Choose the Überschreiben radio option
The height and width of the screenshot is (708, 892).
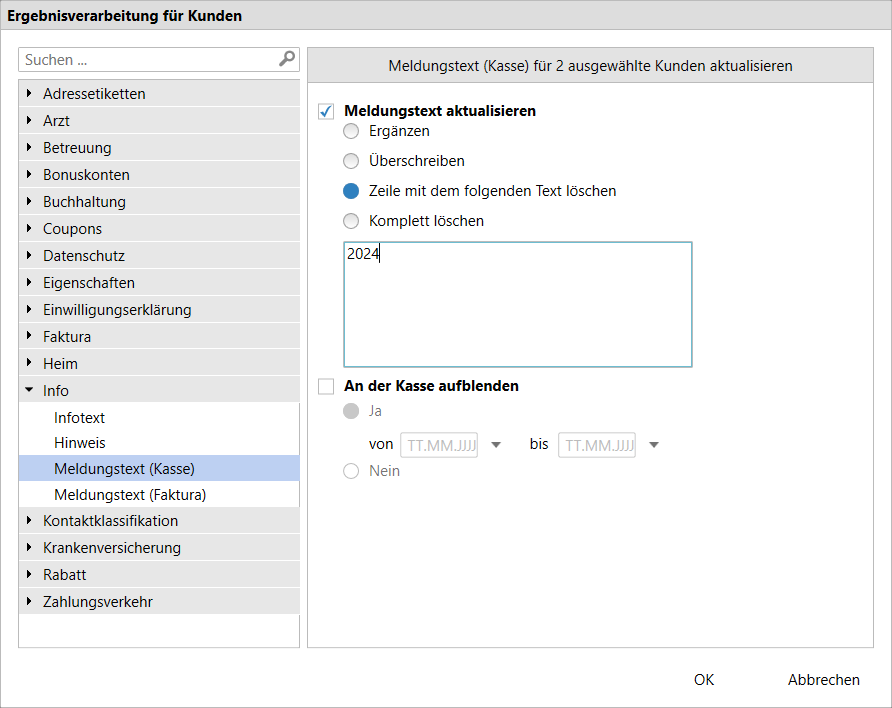pos(351,161)
